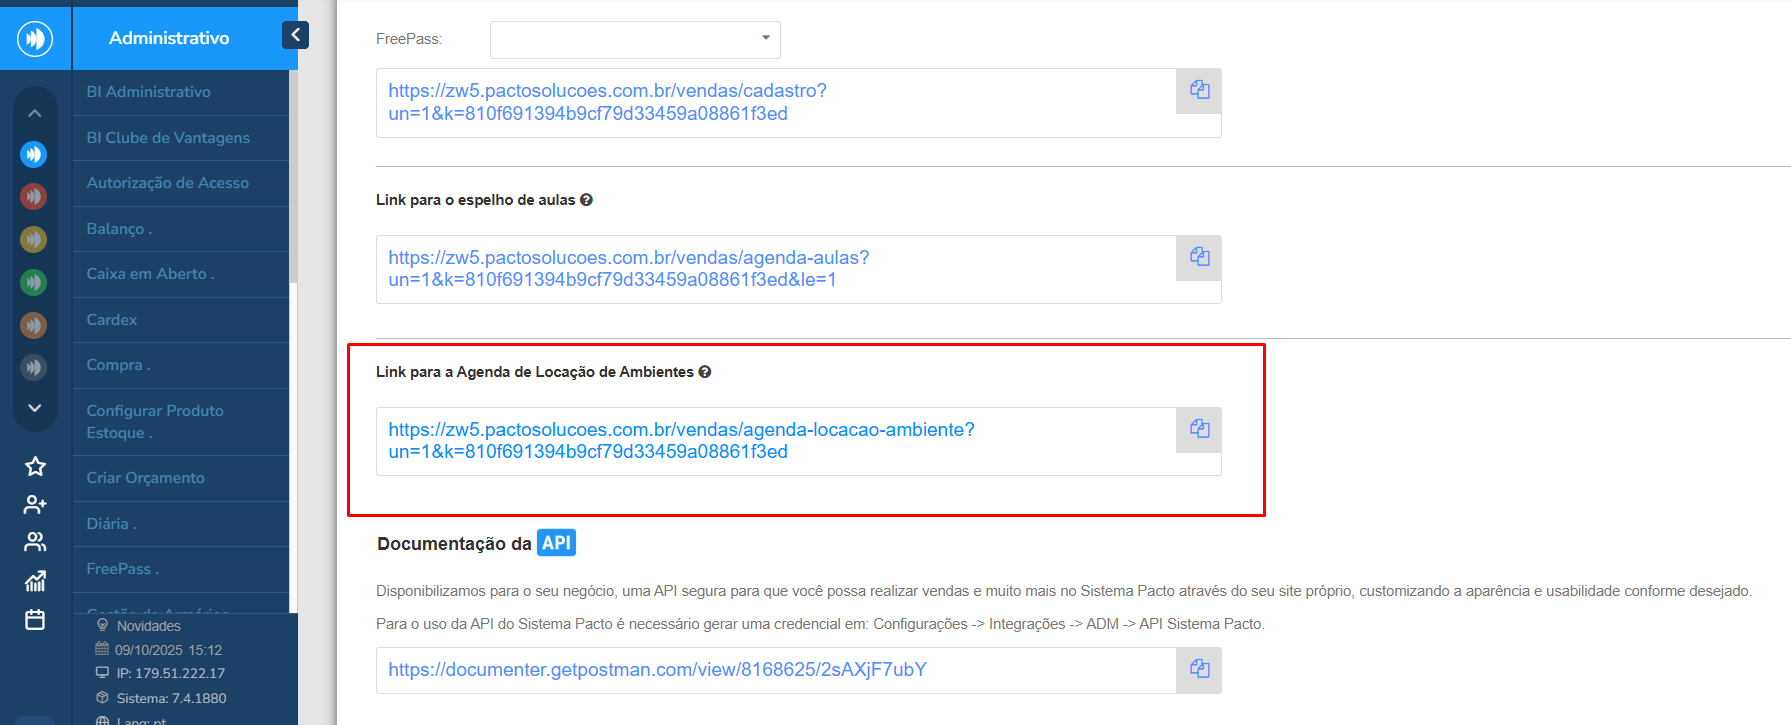1791x725 pixels.
Task: Copy the agenda-locacao-ambiente link
Action: 1199,429
